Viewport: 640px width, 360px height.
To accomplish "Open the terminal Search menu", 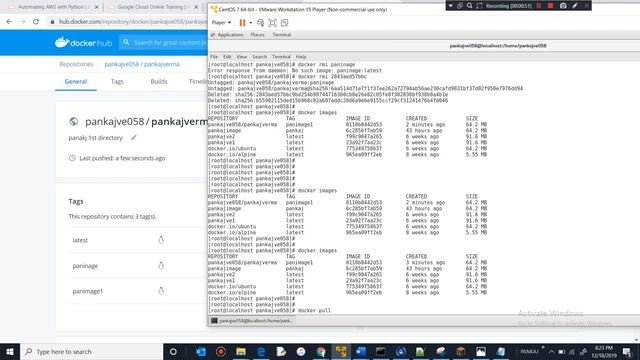I will pyautogui.click(x=259, y=57).
